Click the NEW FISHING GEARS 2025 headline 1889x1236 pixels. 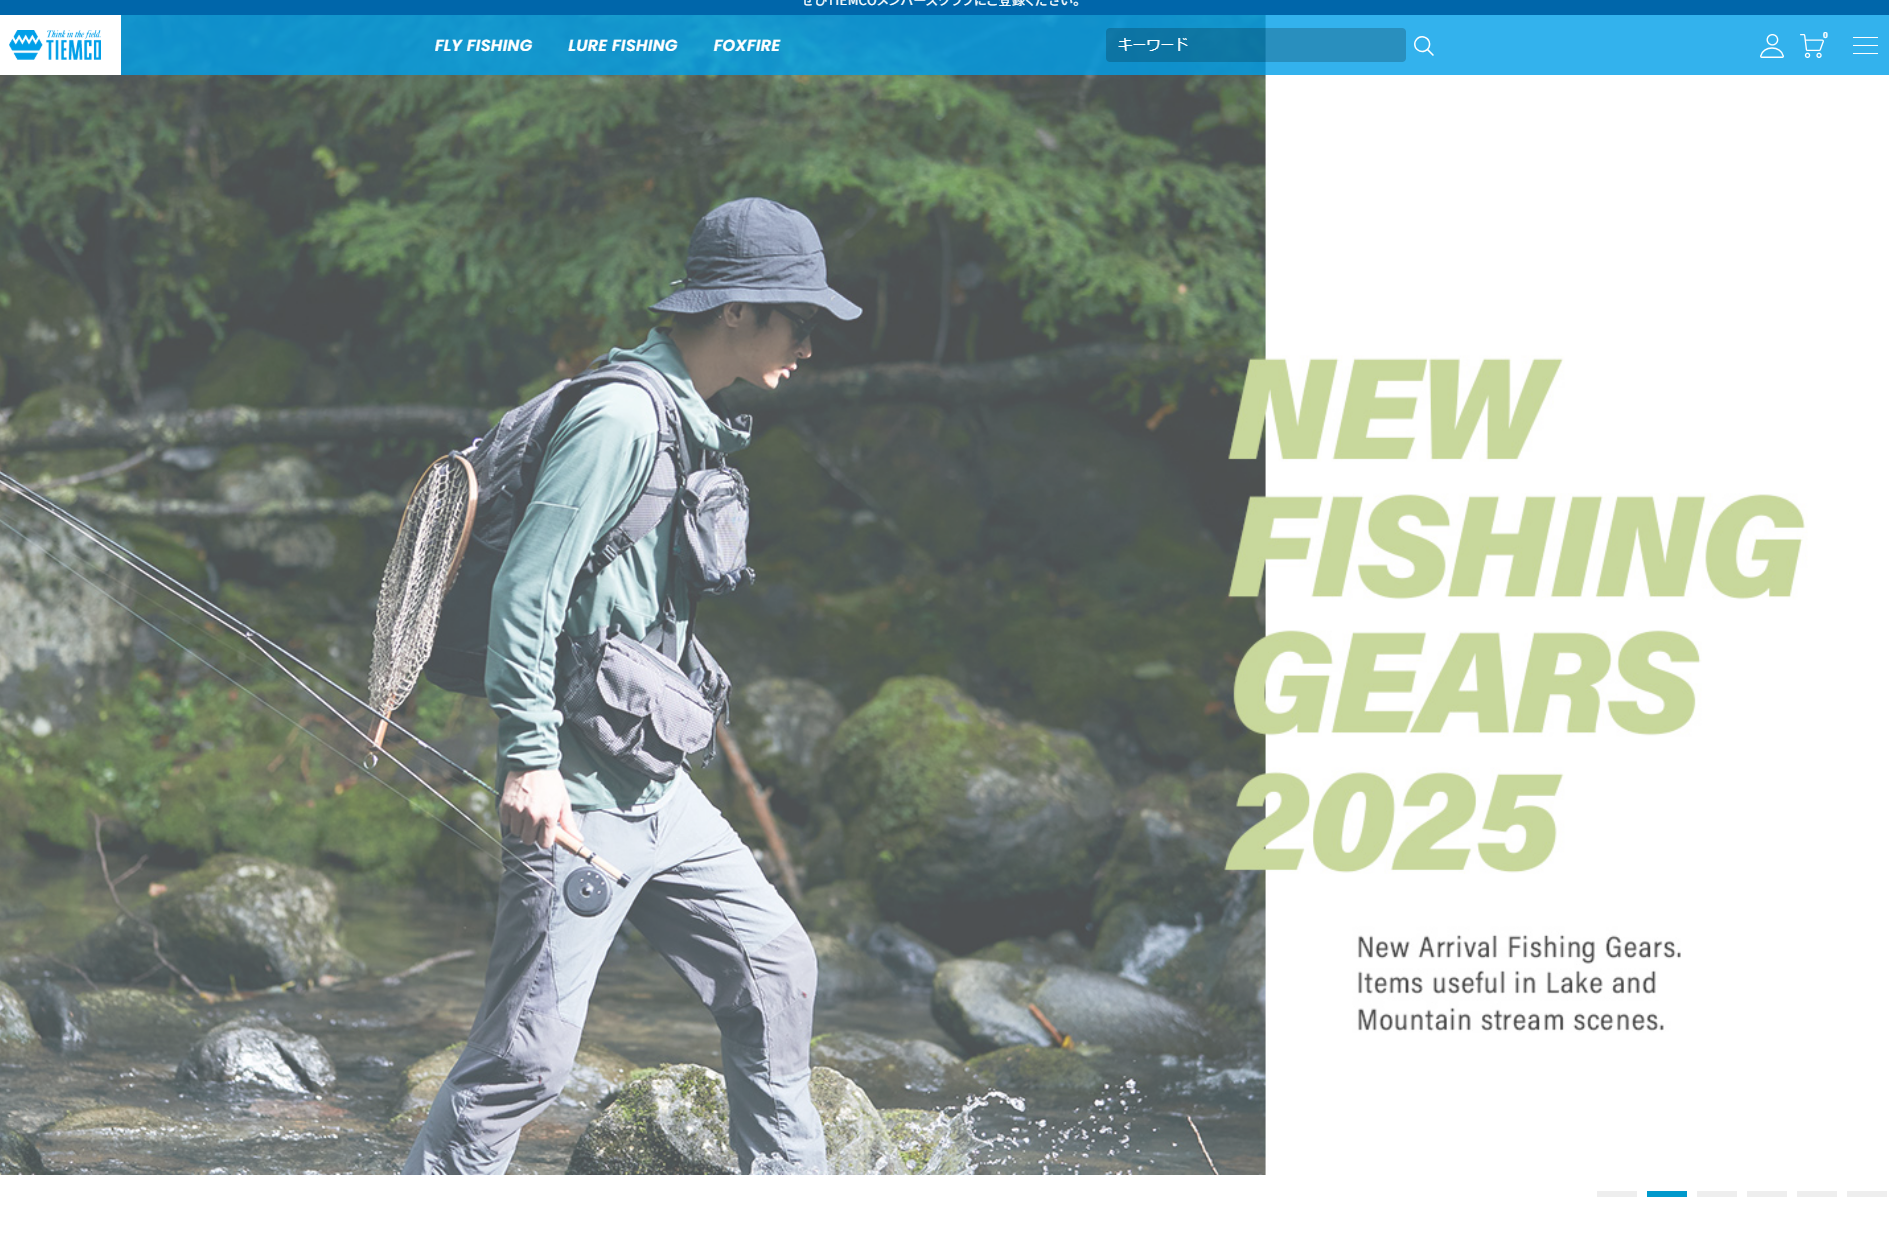1515,616
